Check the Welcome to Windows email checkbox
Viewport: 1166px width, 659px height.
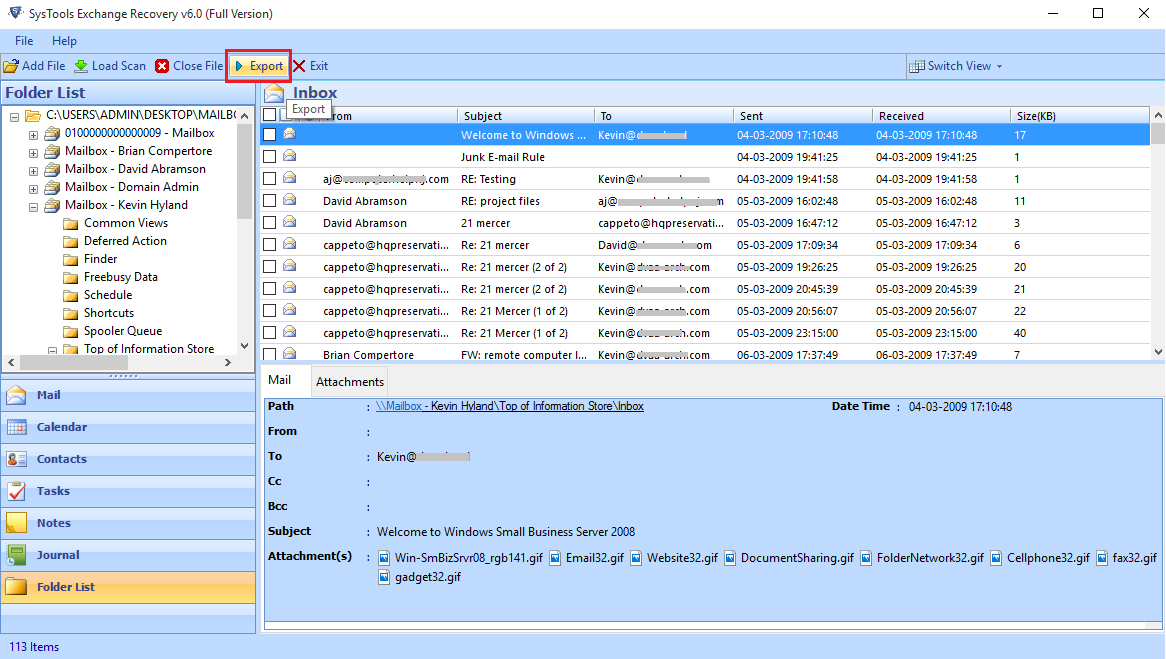click(269, 135)
